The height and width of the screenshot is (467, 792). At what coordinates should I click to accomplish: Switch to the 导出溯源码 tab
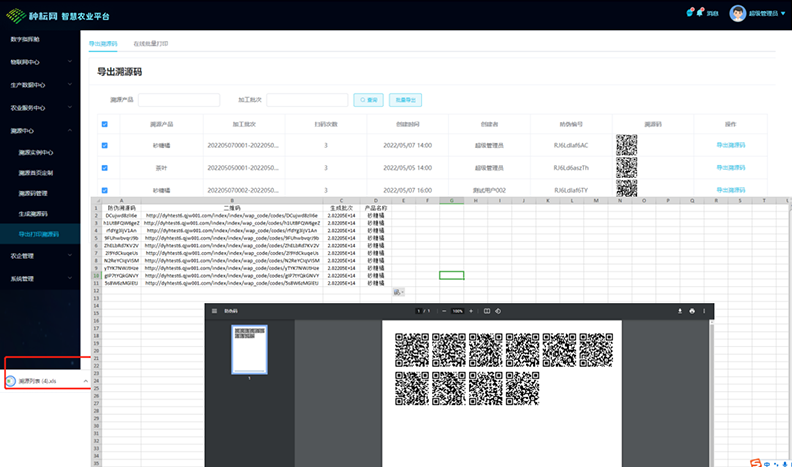click(103, 43)
